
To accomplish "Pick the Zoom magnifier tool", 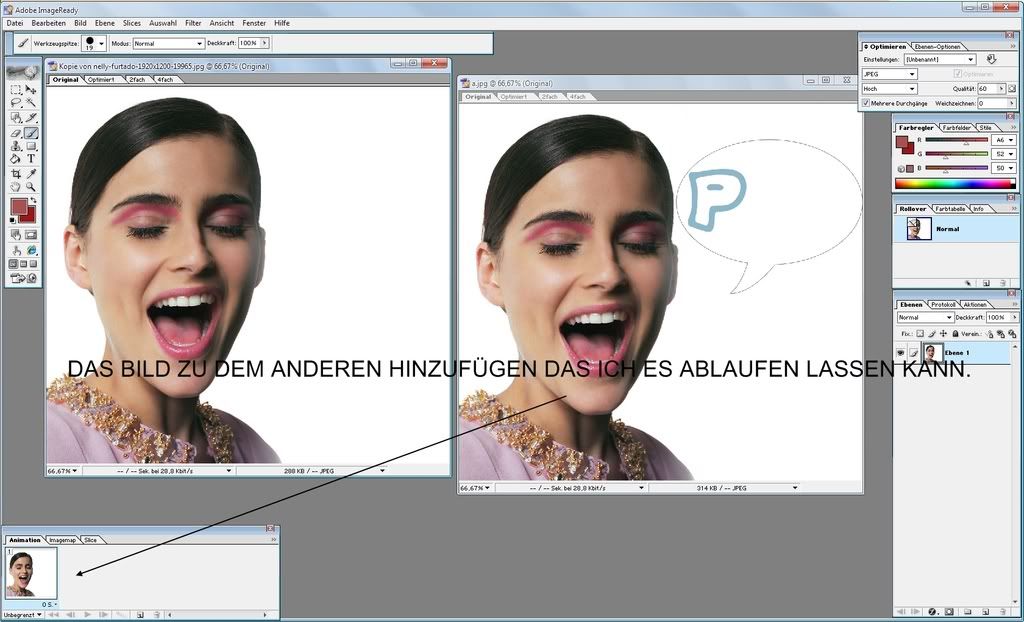I will point(31,187).
